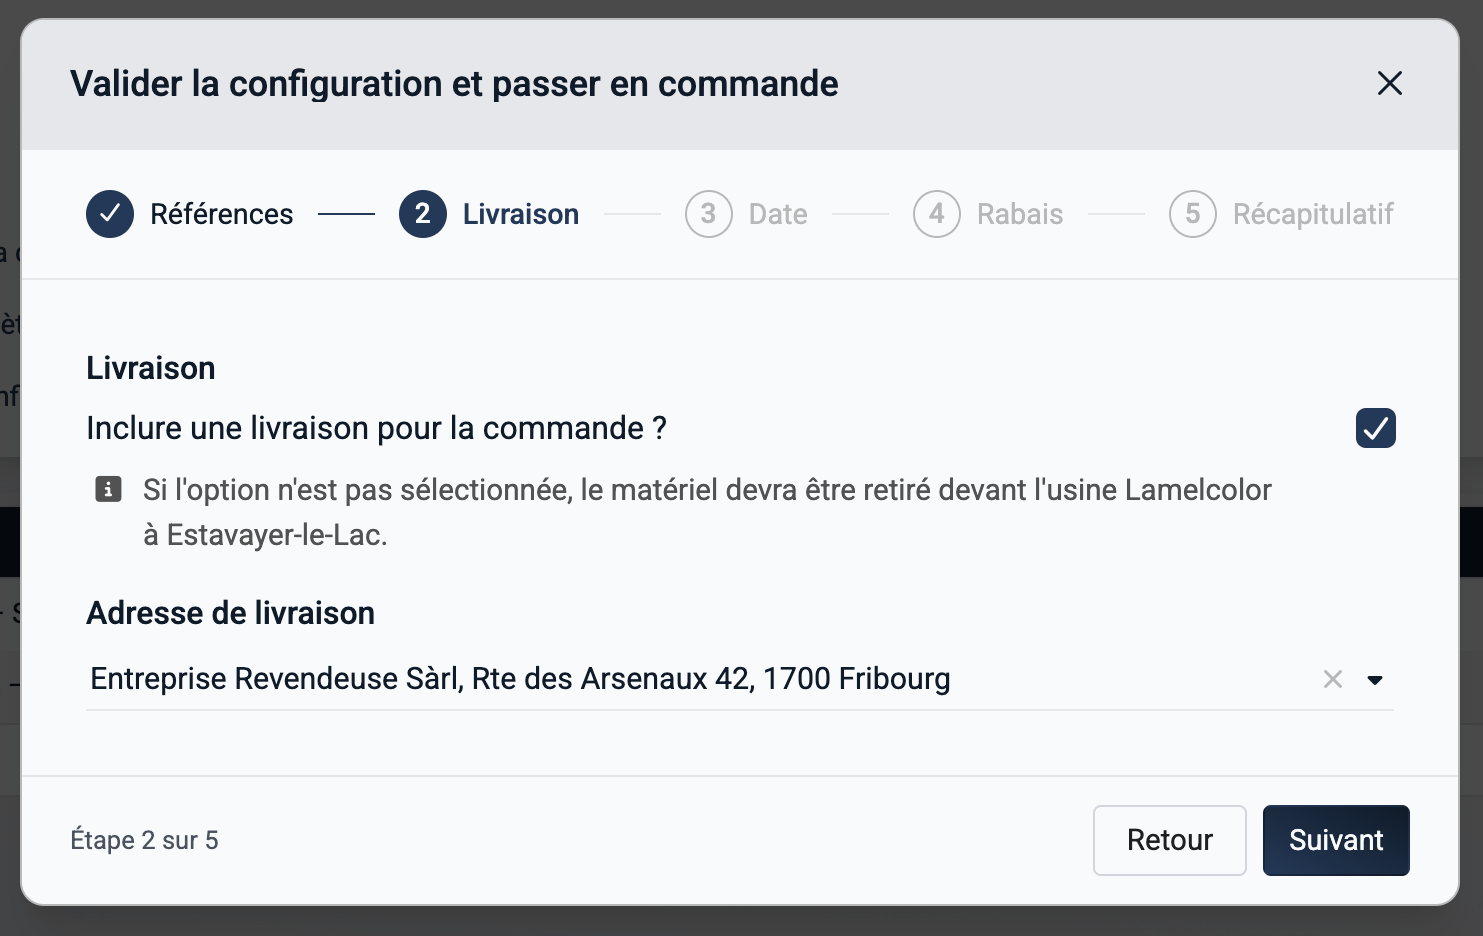Image resolution: width=1483 pixels, height=936 pixels.
Task: Click the Étape 2 sur 5 indicator
Action: (144, 840)
